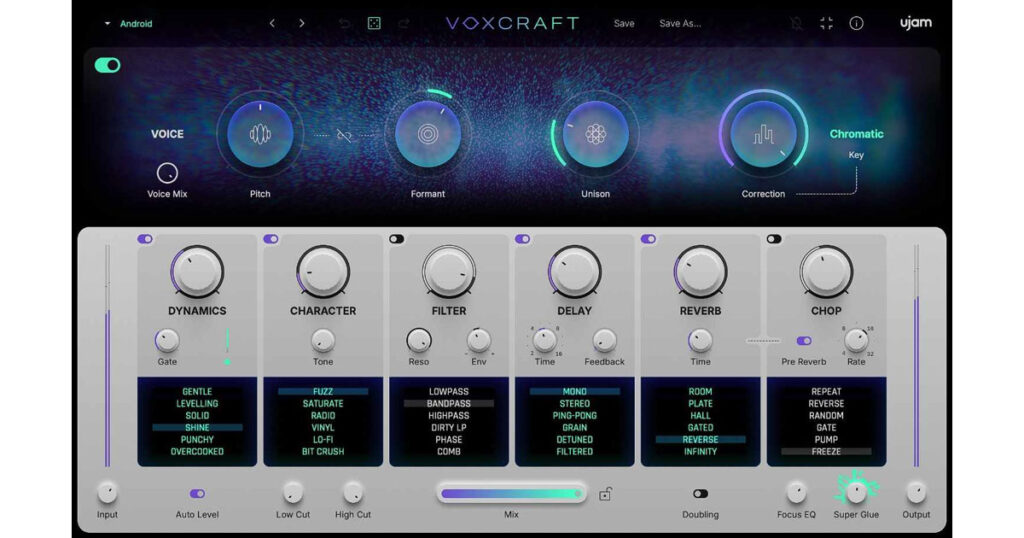The width and height of the screenshot is (1024, 538).
Task: Click the randomize dice icon
Action: point(374,24)
